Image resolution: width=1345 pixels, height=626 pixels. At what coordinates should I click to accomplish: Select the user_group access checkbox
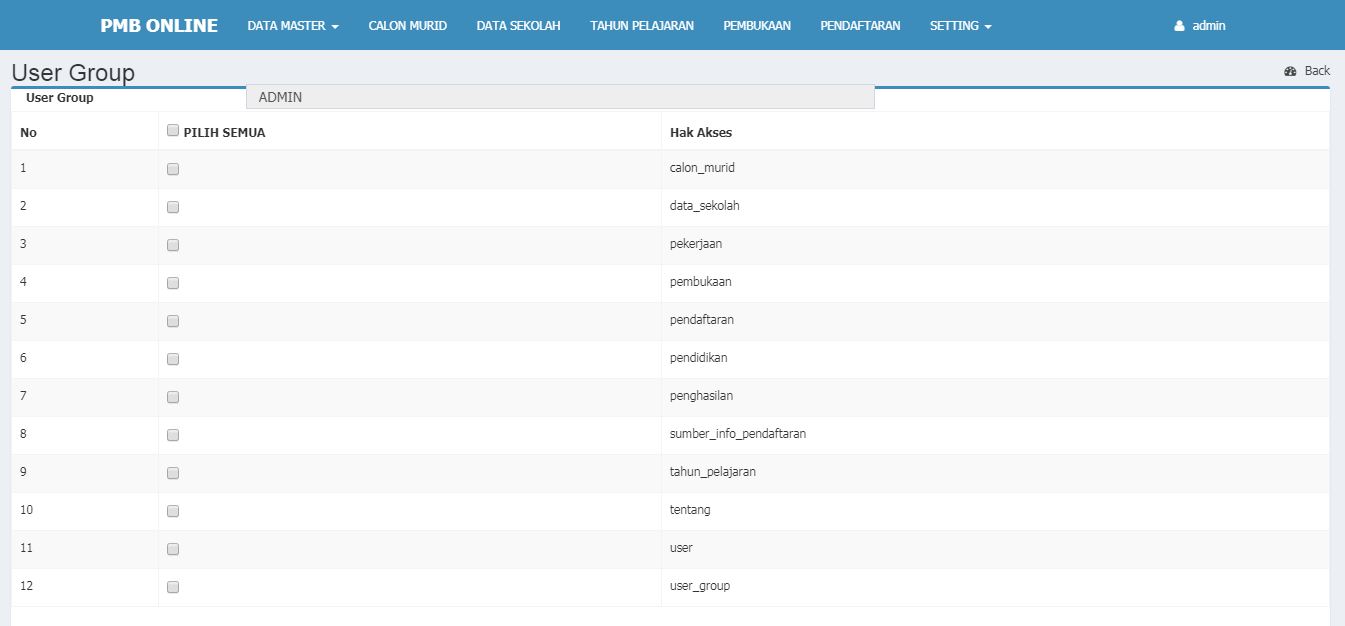point(173,587)
